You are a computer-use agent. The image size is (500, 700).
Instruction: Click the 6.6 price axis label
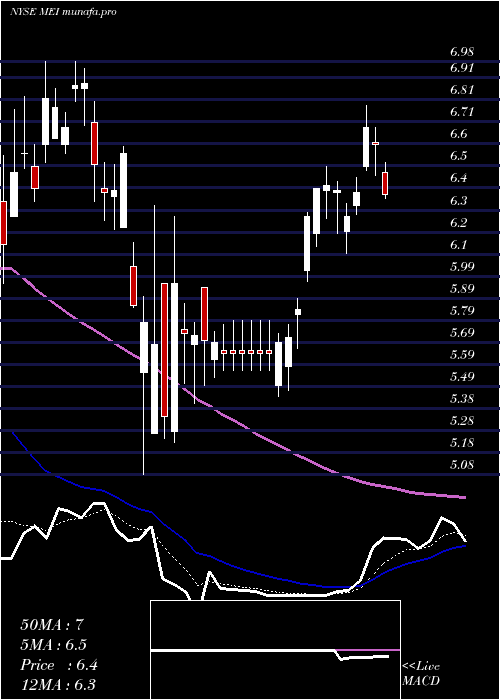(459, 134)
